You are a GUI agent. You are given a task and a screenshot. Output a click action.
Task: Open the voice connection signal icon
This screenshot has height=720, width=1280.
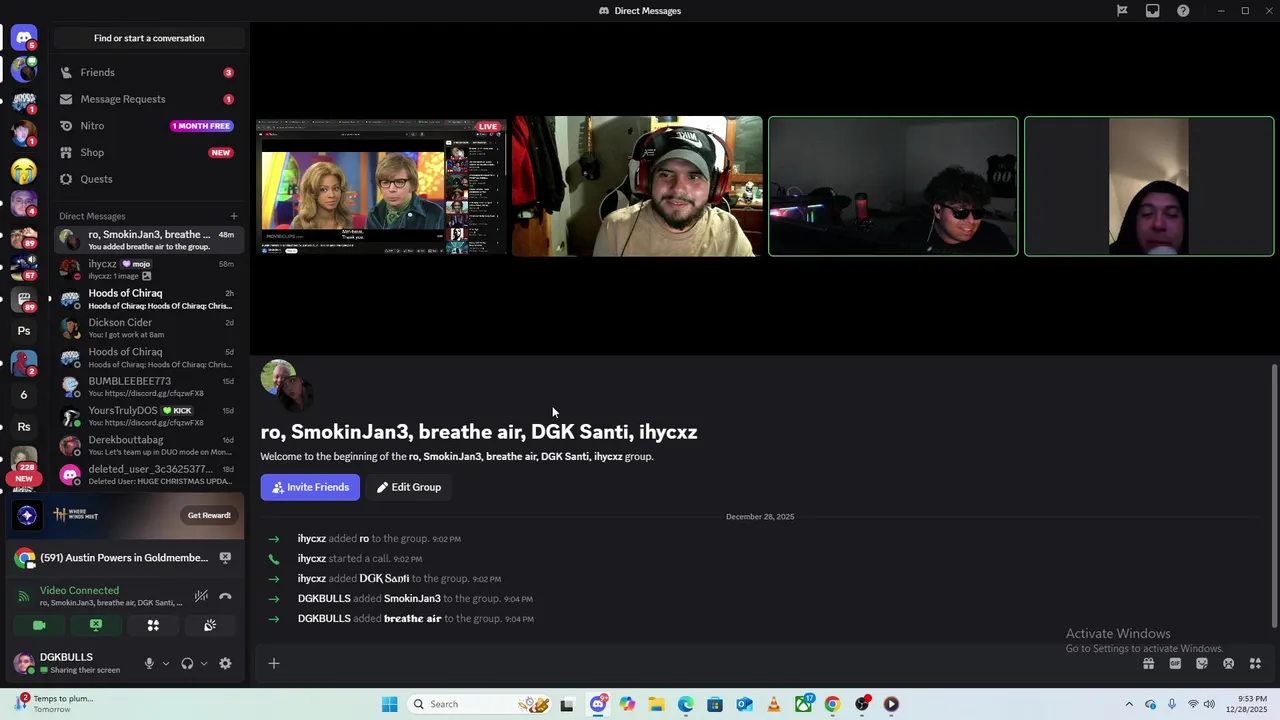[25, 597]
